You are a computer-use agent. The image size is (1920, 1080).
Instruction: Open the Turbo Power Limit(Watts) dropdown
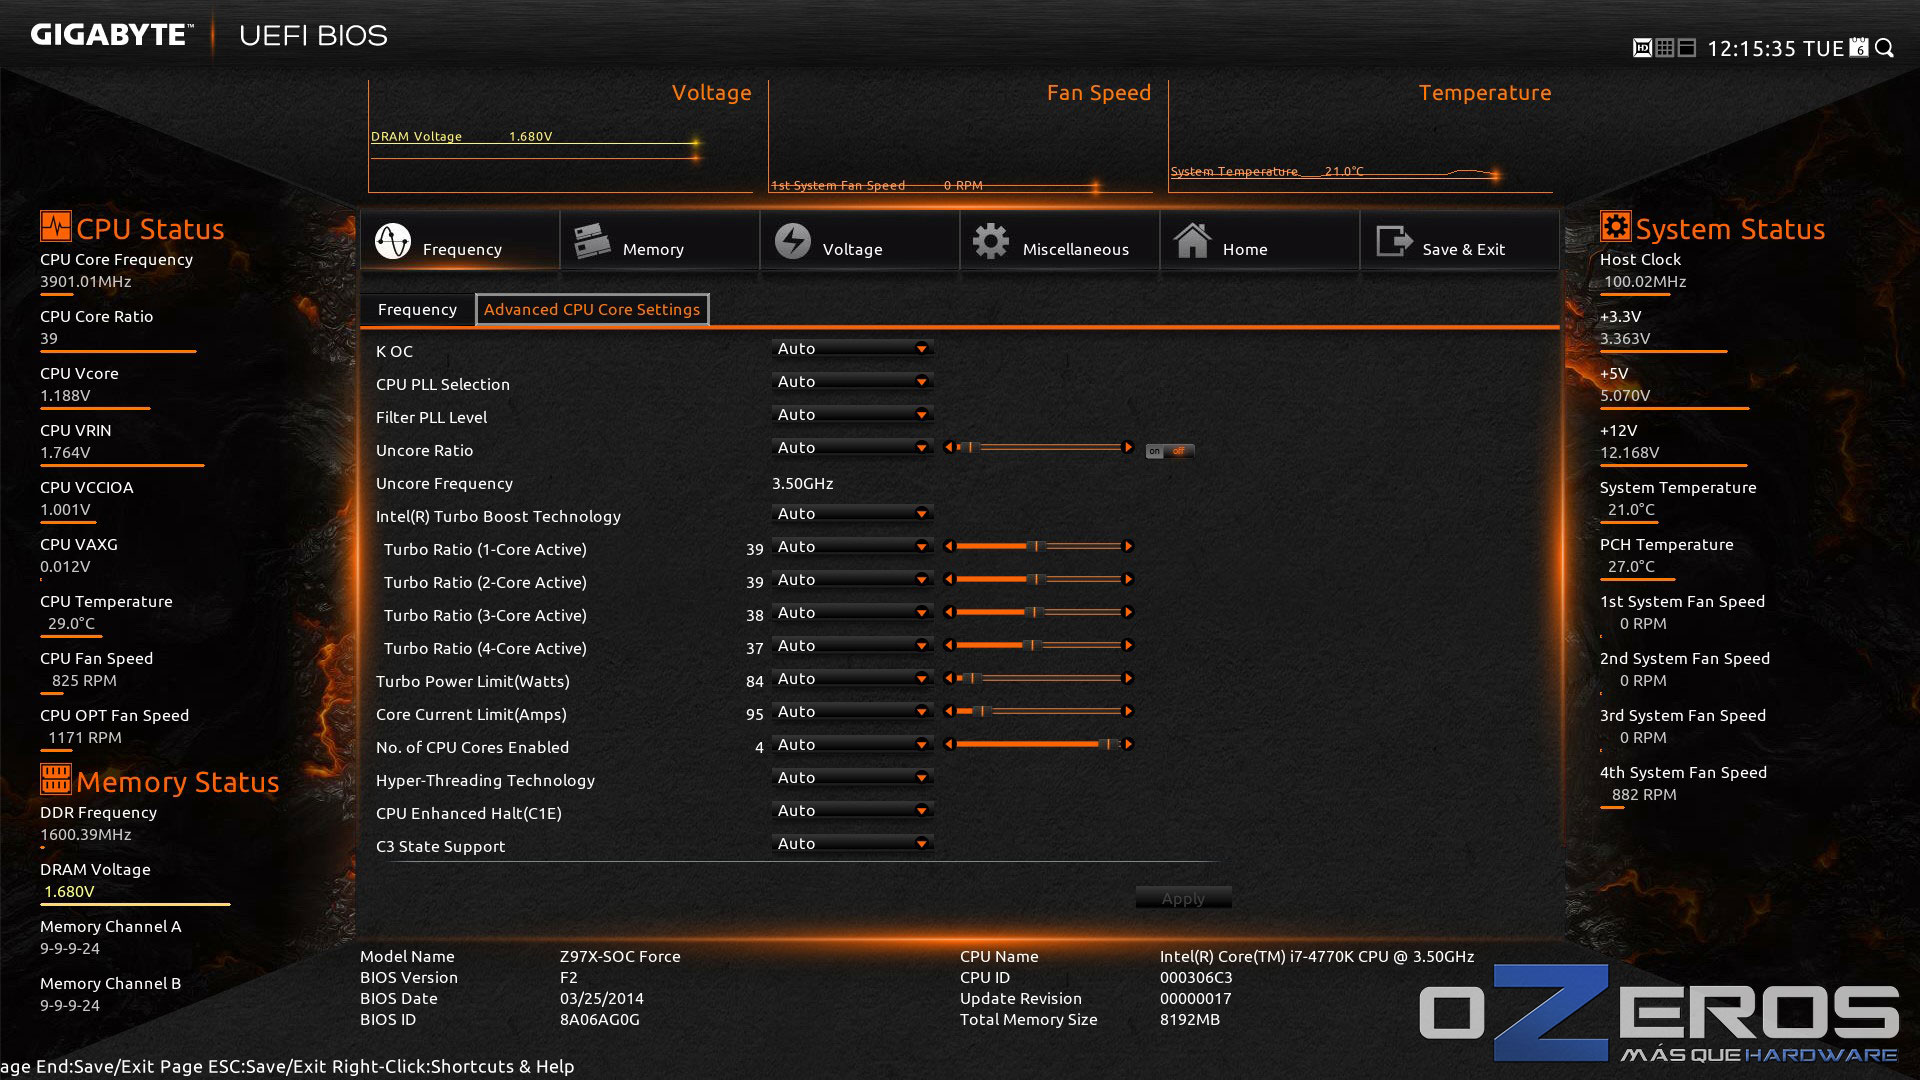852,678
